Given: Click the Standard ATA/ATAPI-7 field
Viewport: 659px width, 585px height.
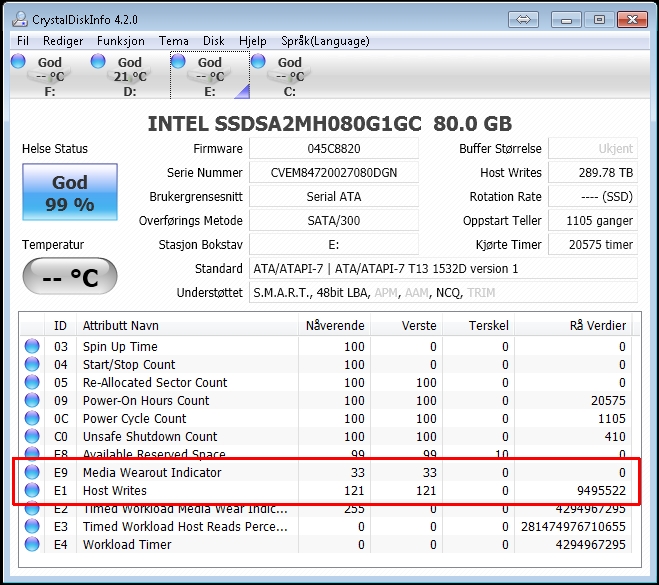Looking at the screenshot, I should pos(443,268).
